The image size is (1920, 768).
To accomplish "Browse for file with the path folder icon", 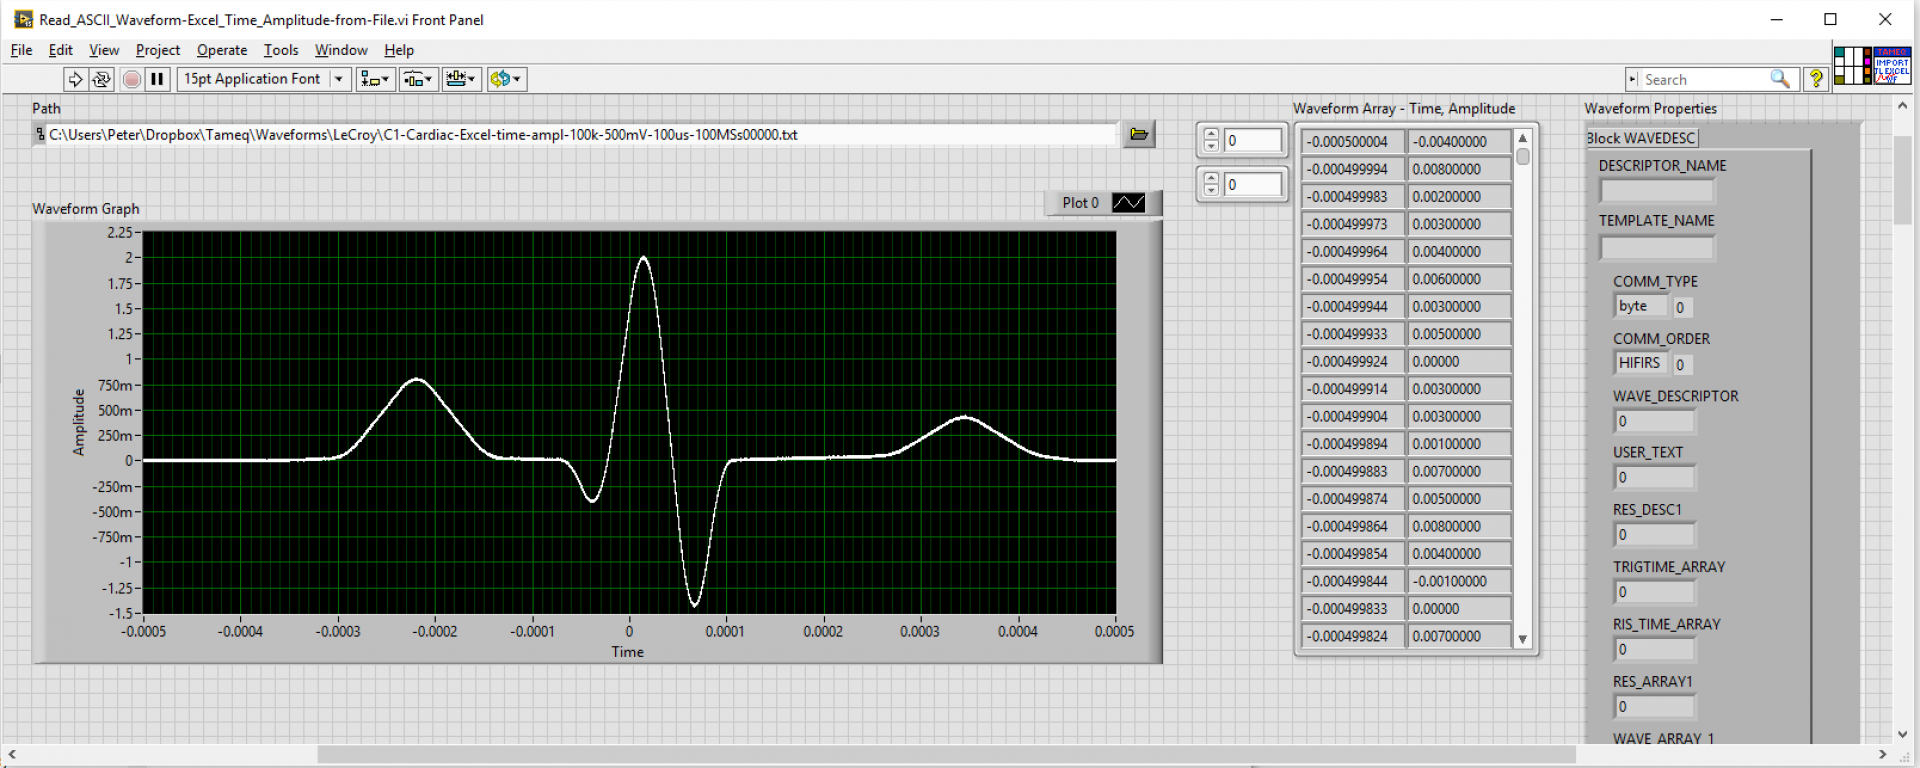I will point(1138,134).
